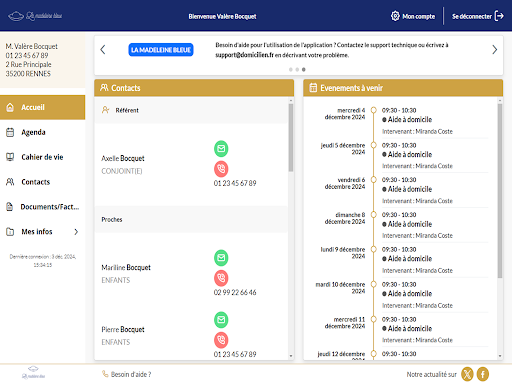Click the email icon for Pierre Bocquet
Viewport: 512px width, 384px height.
(221, 320)
